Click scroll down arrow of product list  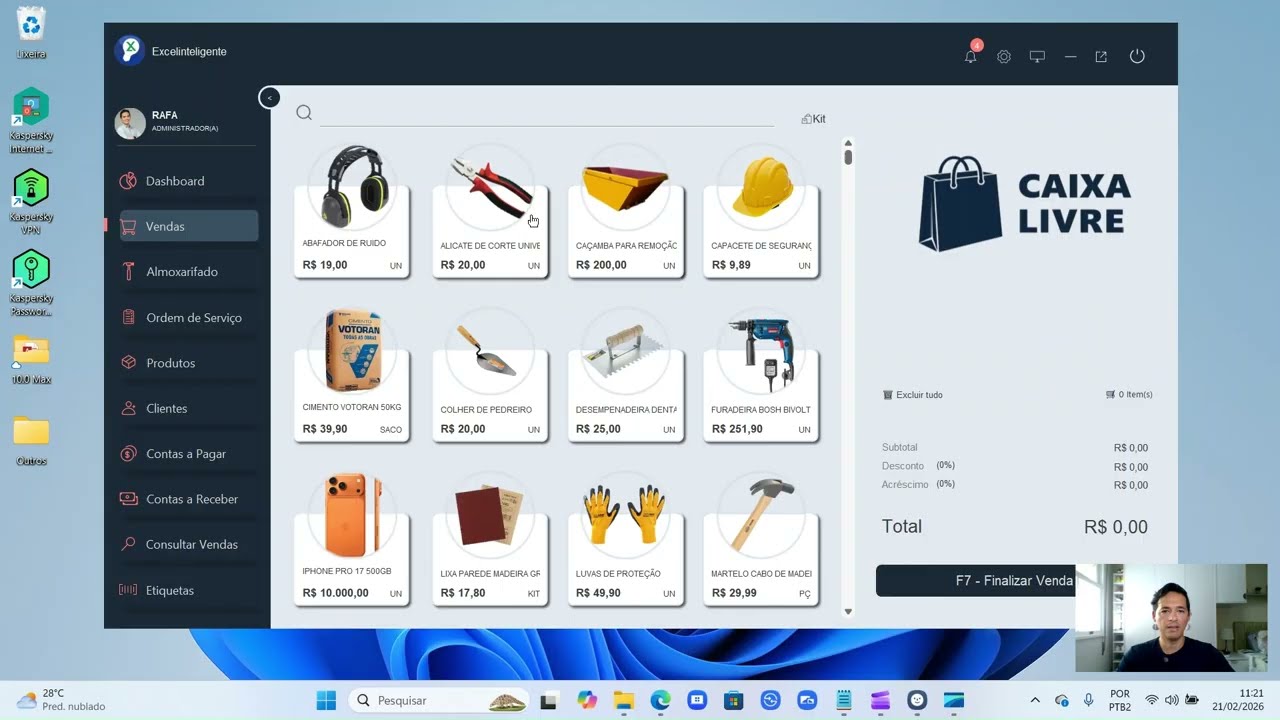848,611
